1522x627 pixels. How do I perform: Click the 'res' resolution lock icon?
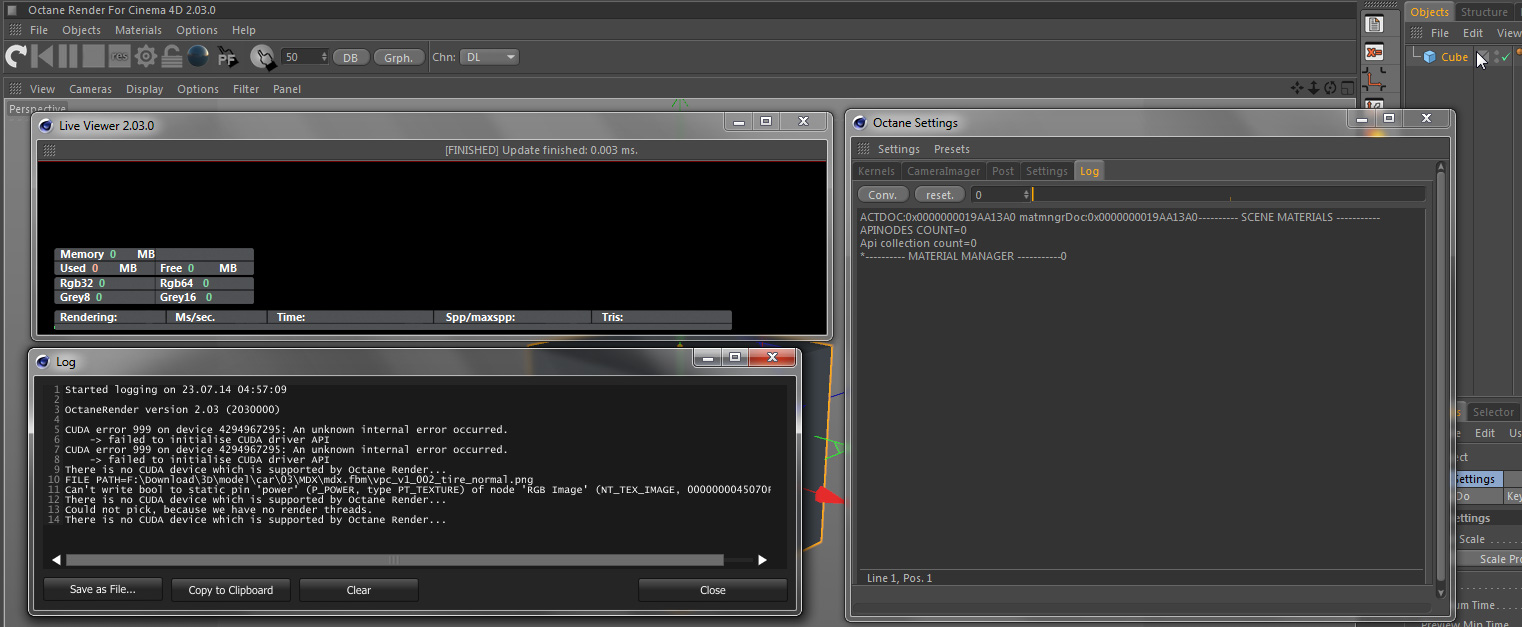120,57
